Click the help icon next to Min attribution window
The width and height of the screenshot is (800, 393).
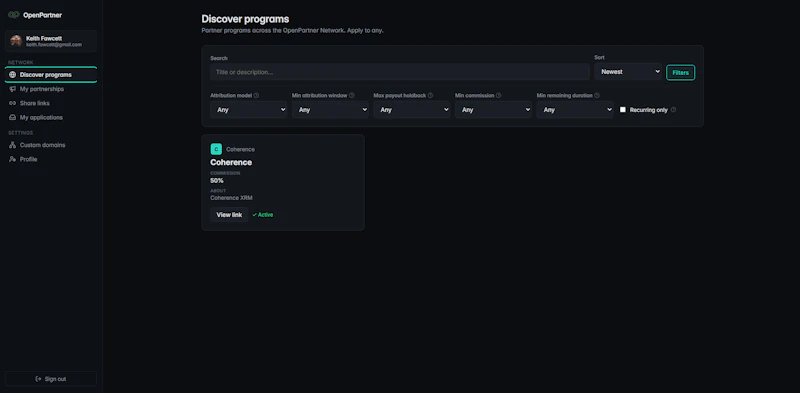pos(352,95)
